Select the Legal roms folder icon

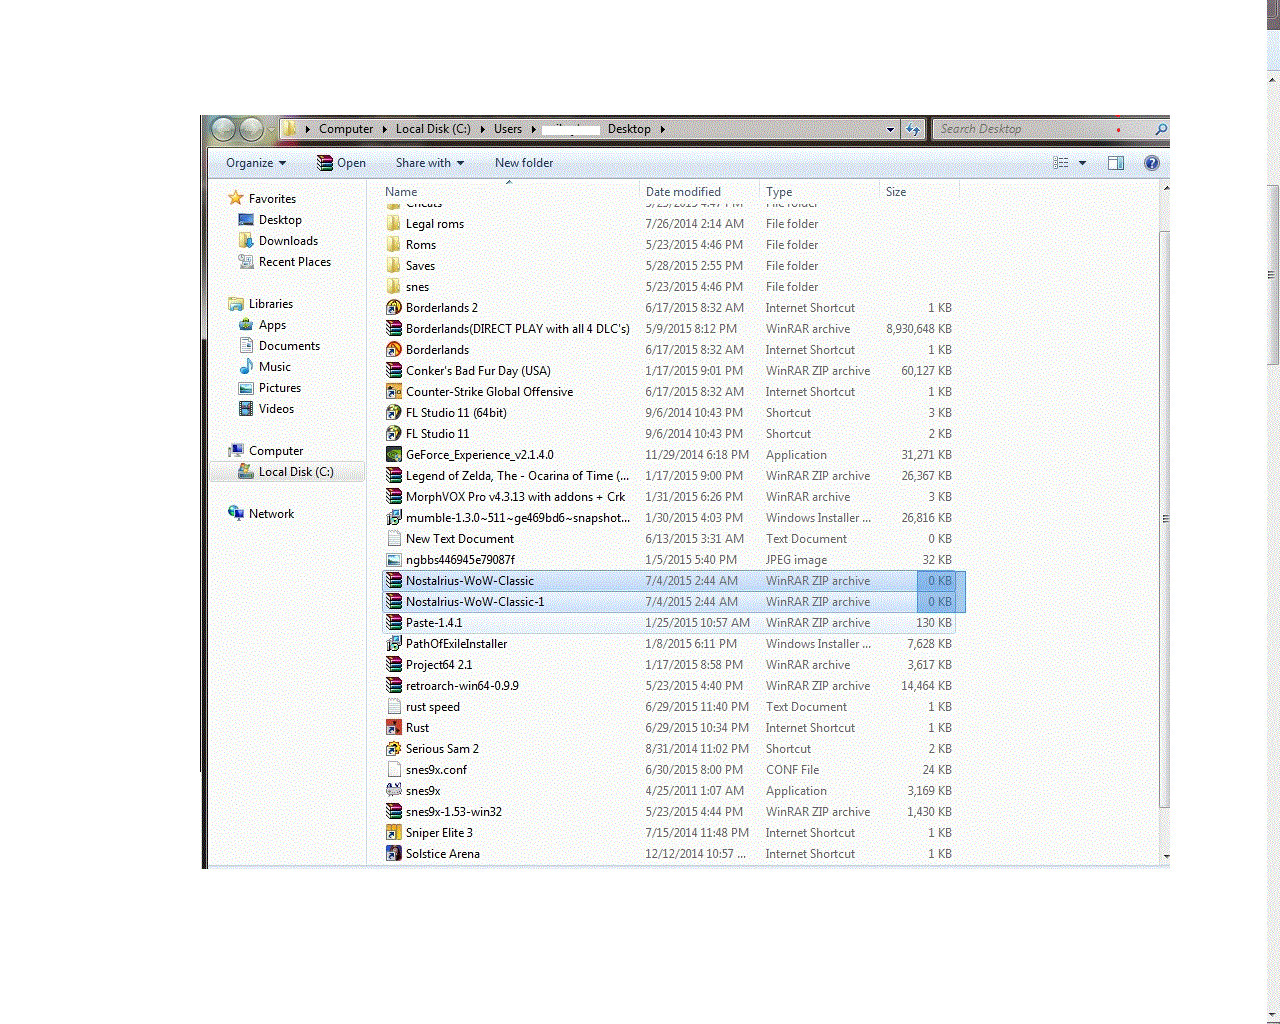pyautogui.click(x=394, y=224)
